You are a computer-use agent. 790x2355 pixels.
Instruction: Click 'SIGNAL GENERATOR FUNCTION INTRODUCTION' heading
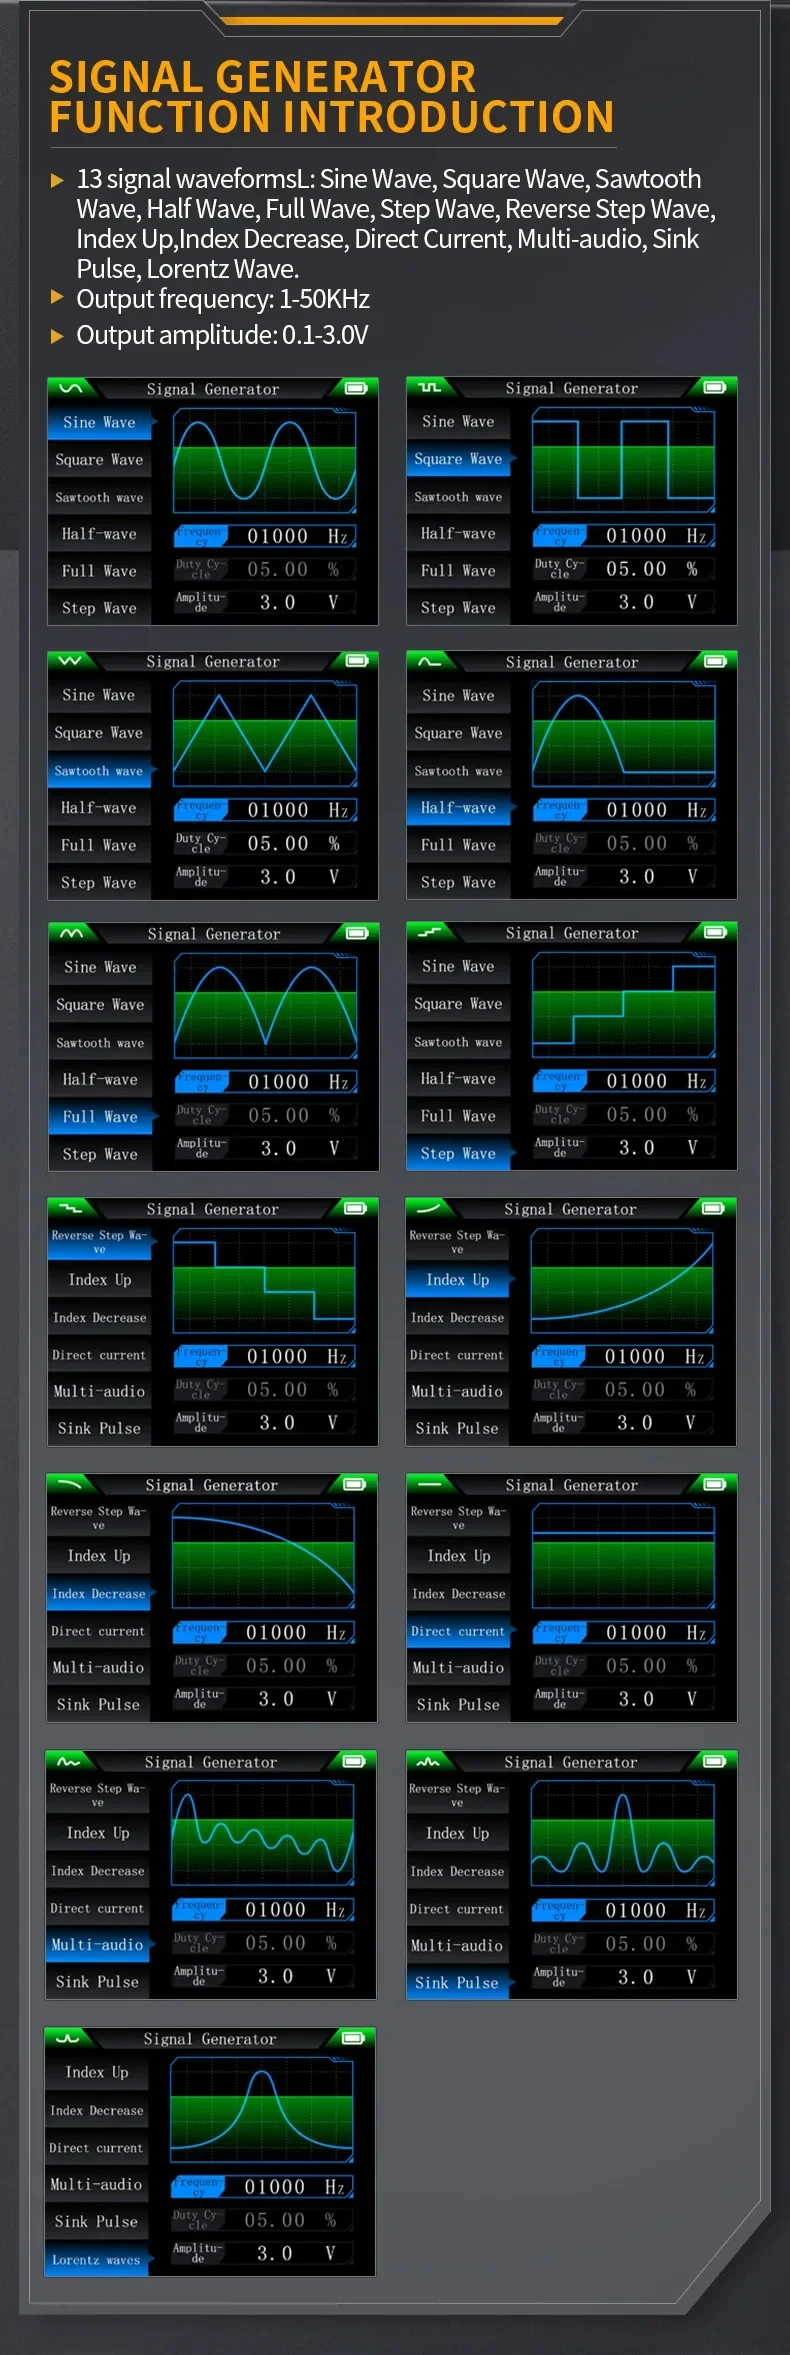[x=332, y=97]
